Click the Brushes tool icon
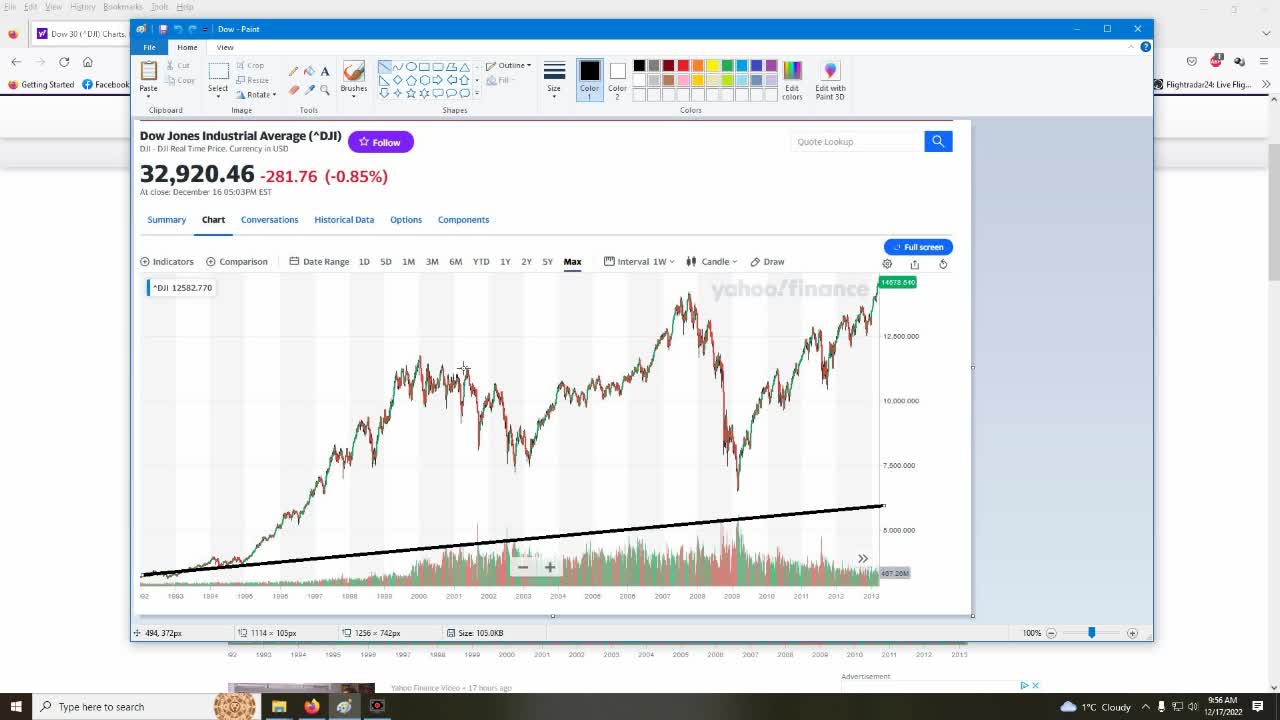1280x720 pixels. [353, 71]
